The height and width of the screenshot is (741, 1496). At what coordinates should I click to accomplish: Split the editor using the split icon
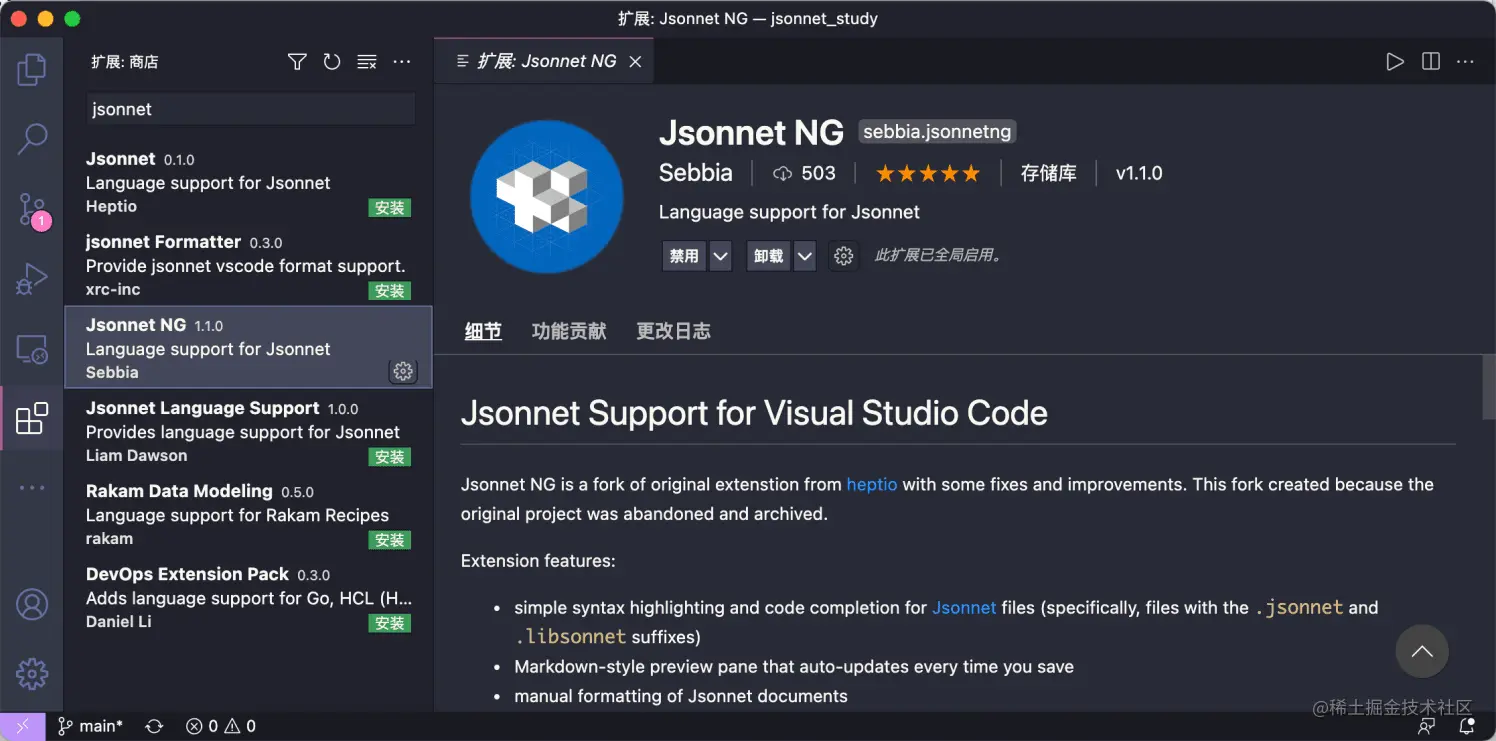pyautogui.click(x=1430, y=61)
